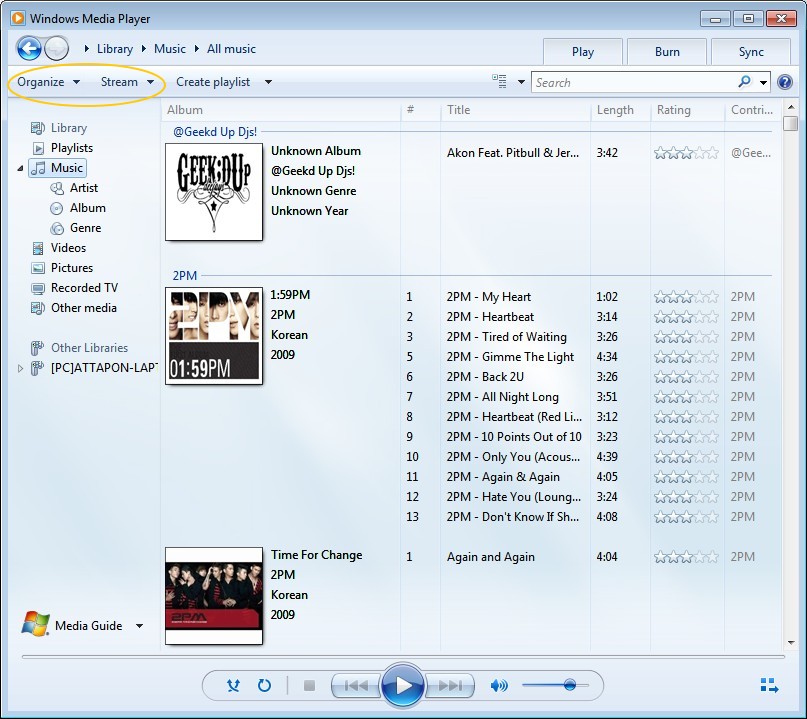This screenshot has width=807, height=719.
Task: Click the Back navigation arrow button
Action: point(29,49)
